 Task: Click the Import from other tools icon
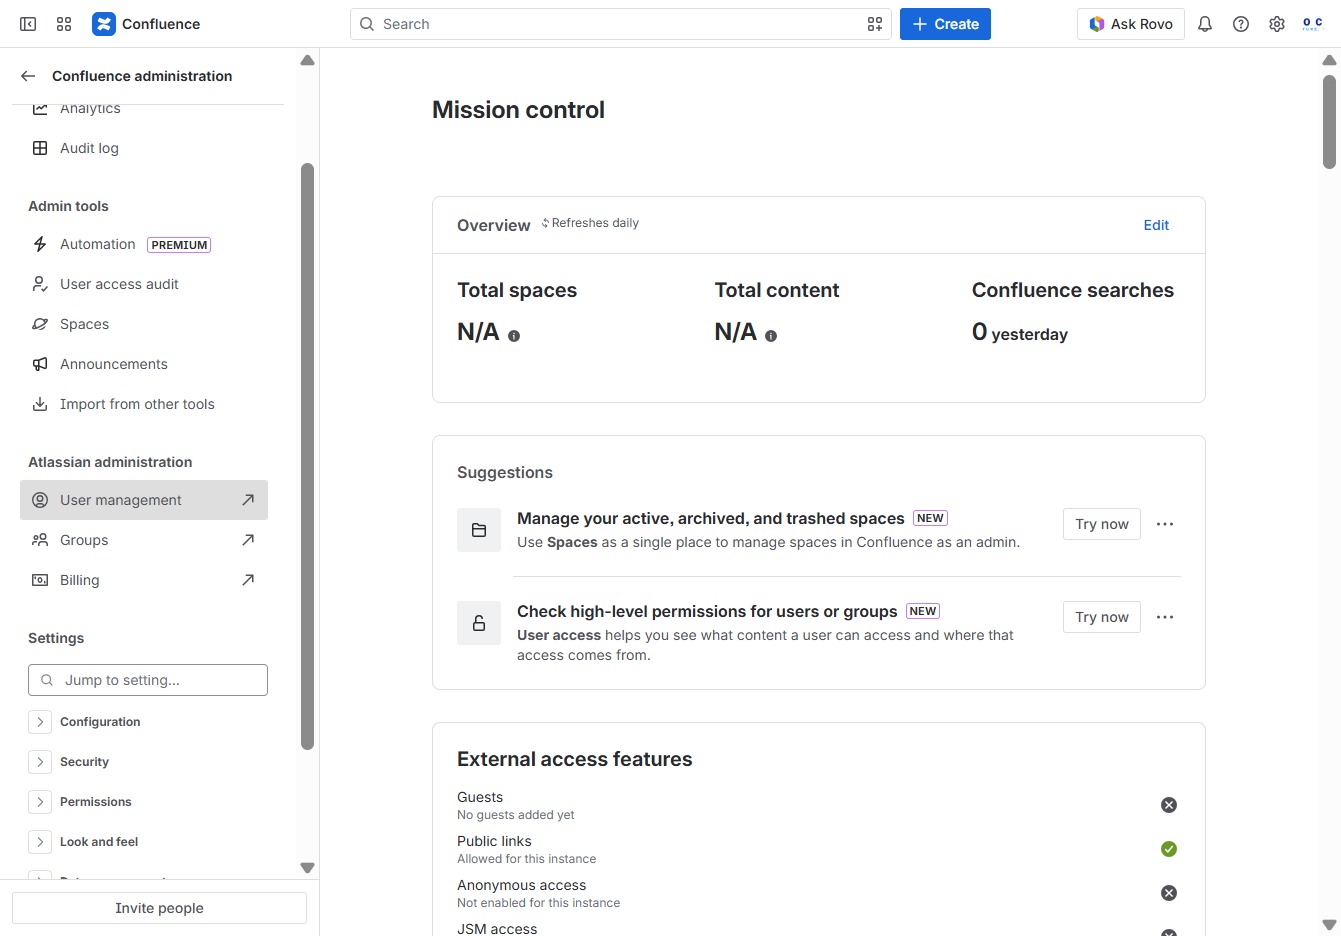coord(40,404)
